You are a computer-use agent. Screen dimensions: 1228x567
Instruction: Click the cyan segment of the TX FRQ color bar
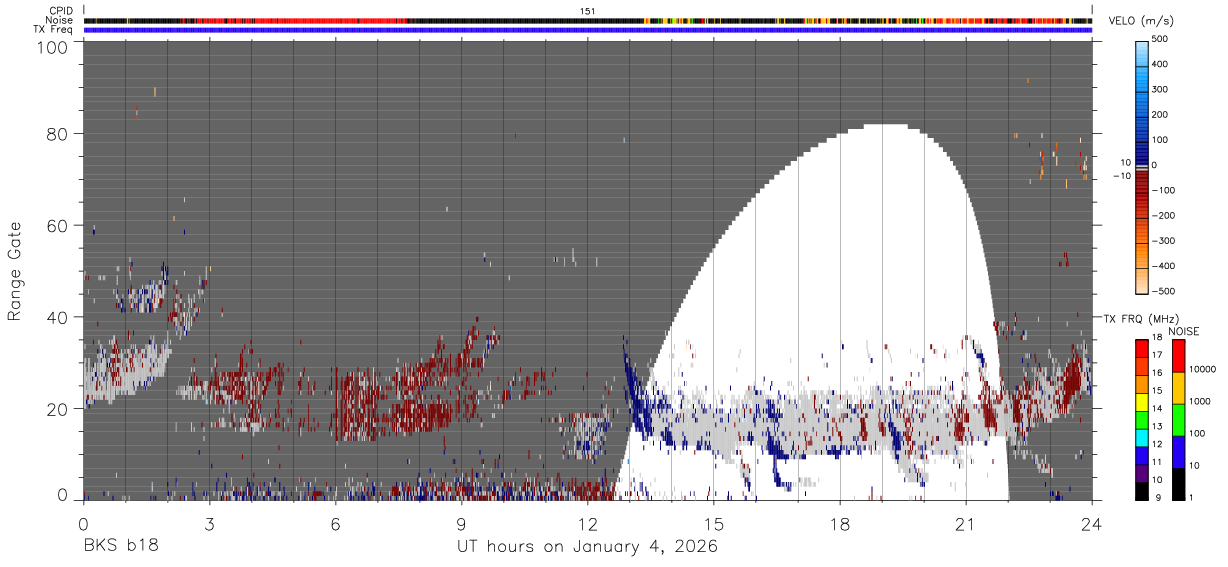1142,437
